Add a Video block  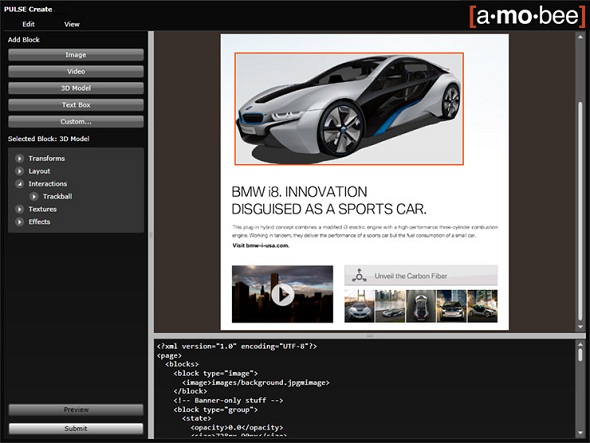(x=76, y=71)
